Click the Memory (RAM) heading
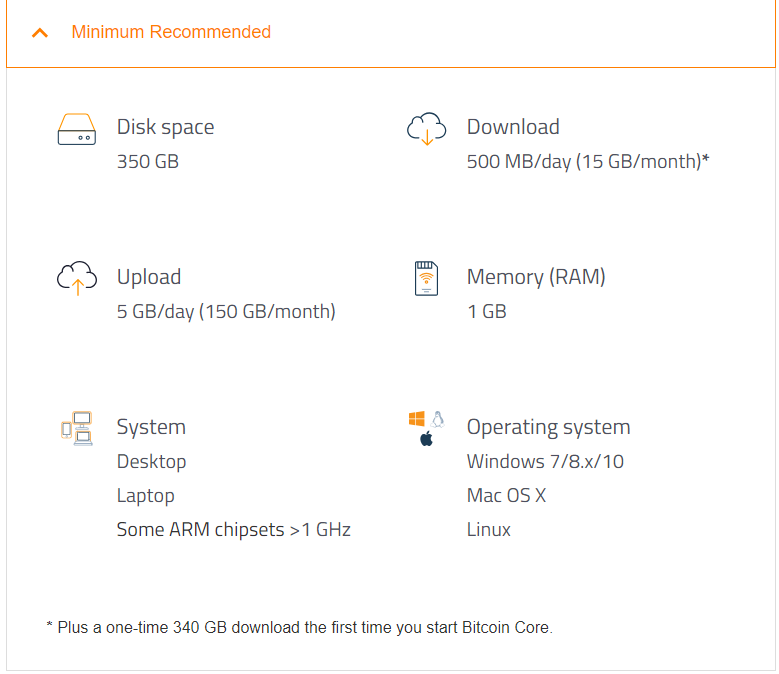This screenshot has width=779, height=674. (536, 277)
